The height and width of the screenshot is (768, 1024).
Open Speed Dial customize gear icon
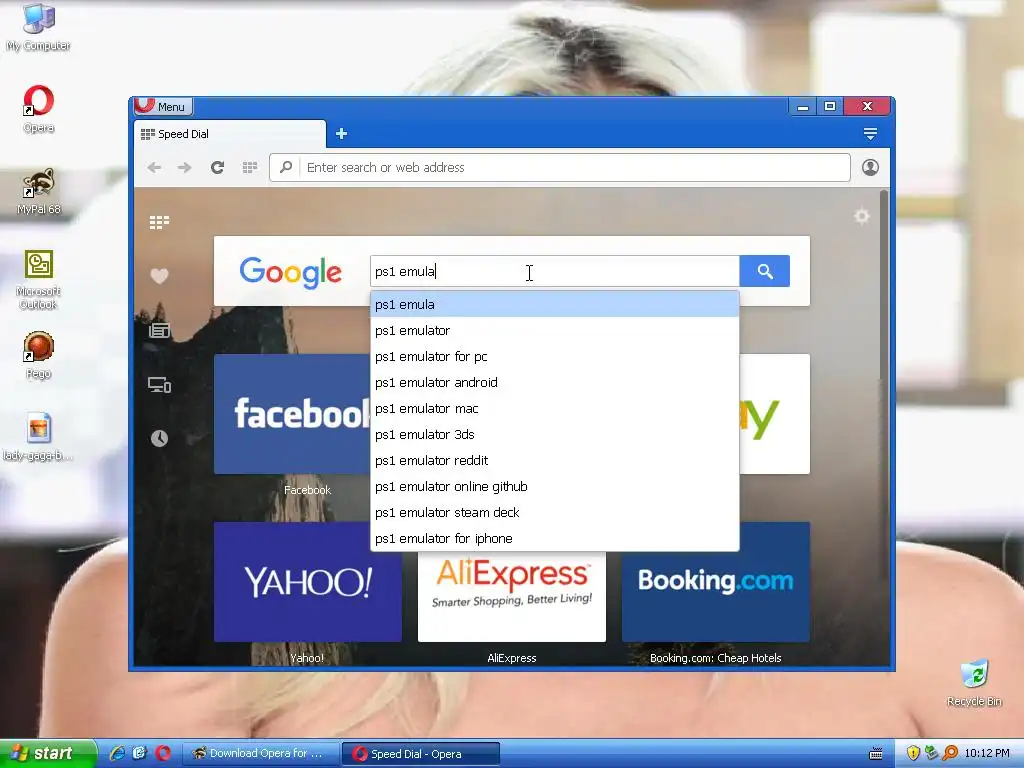[862, 216]
